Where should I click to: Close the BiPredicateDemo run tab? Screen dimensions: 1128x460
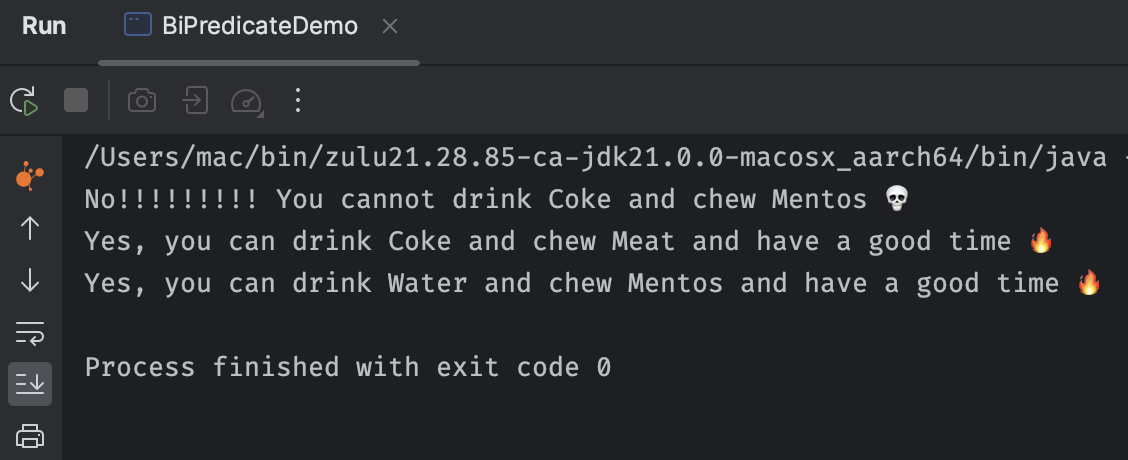[x=390, y=27]
